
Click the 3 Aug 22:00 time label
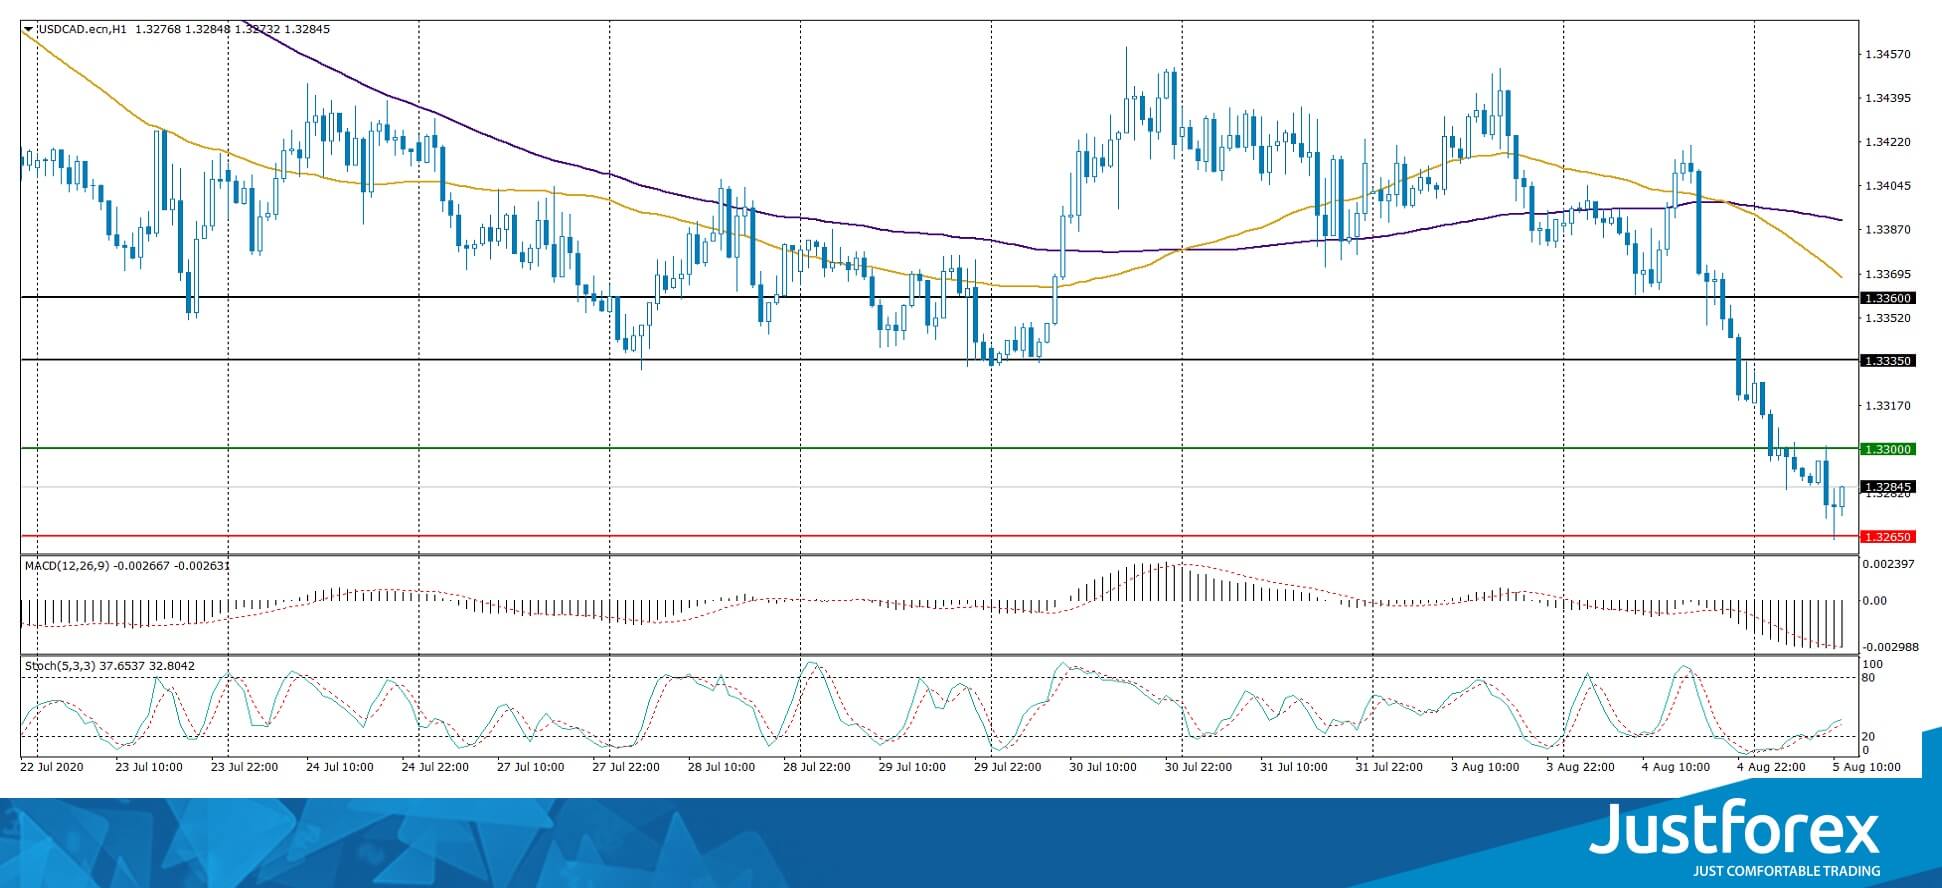coord(1582,768)
